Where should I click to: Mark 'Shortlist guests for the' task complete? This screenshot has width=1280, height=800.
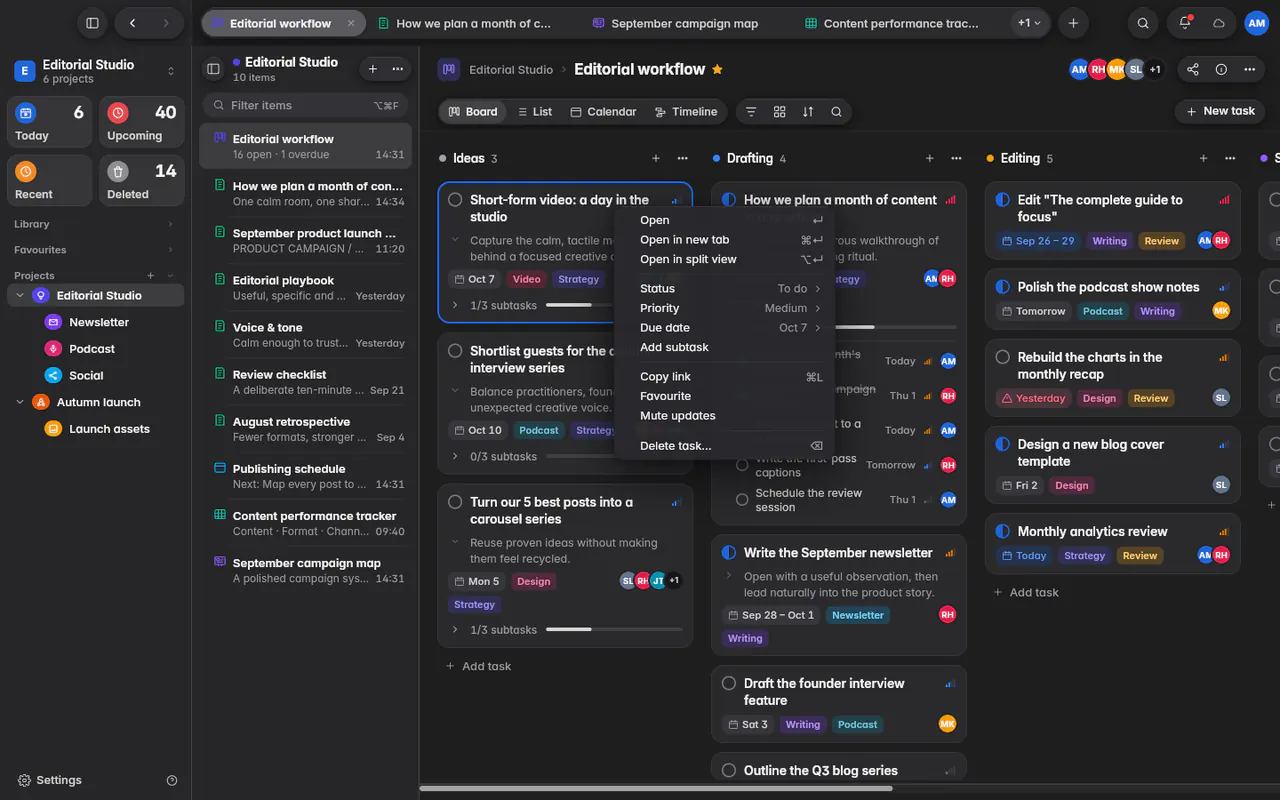[455, 351]
